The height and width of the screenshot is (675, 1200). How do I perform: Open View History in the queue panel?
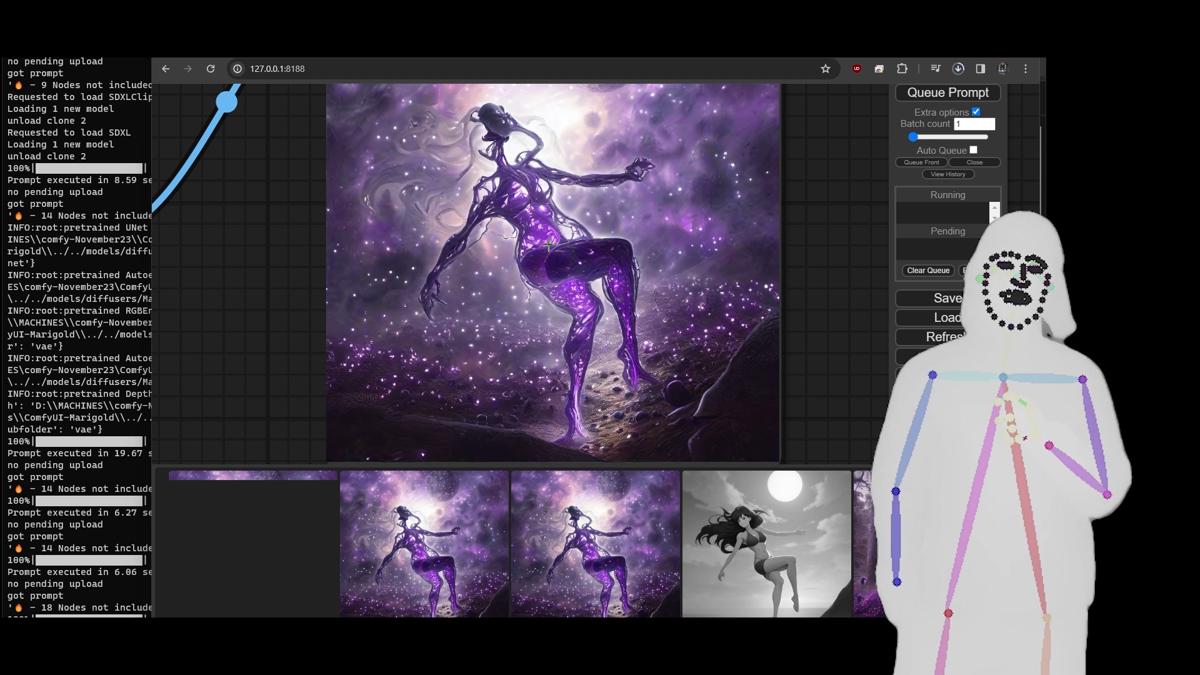[947, 174]
